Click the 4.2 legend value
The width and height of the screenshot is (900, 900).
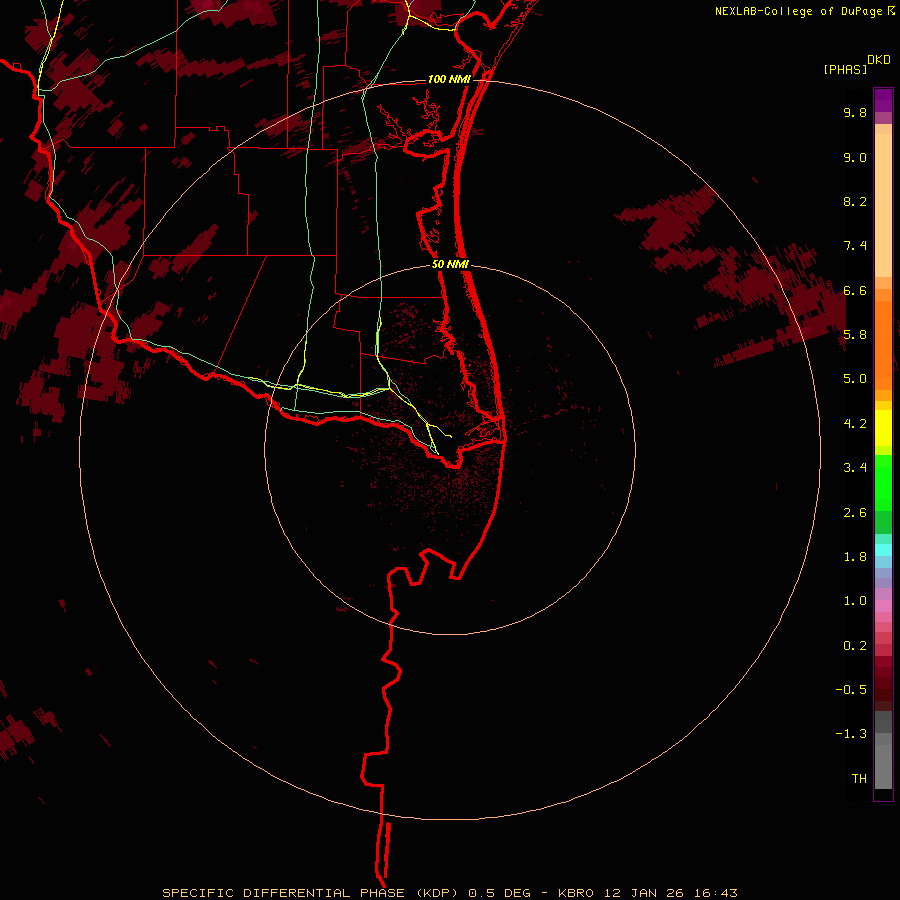click(855, 424)
